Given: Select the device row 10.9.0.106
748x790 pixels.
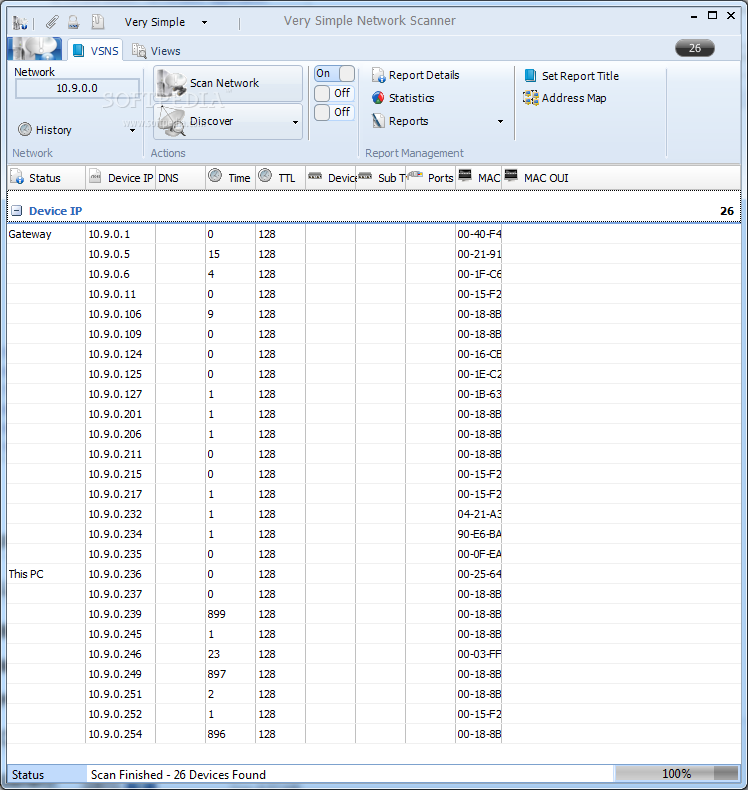Looking at the screenshot, I should pos(374,314).
